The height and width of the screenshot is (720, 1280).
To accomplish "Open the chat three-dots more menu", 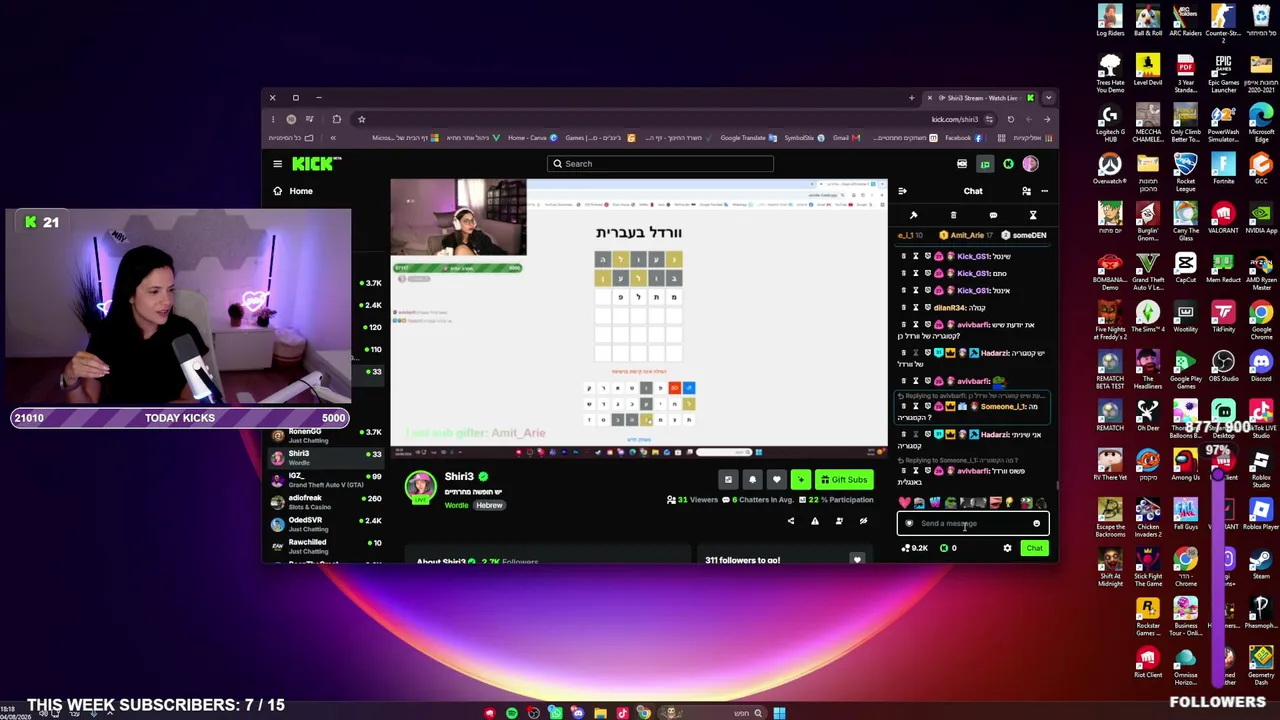I will [x=1044, y=191].
